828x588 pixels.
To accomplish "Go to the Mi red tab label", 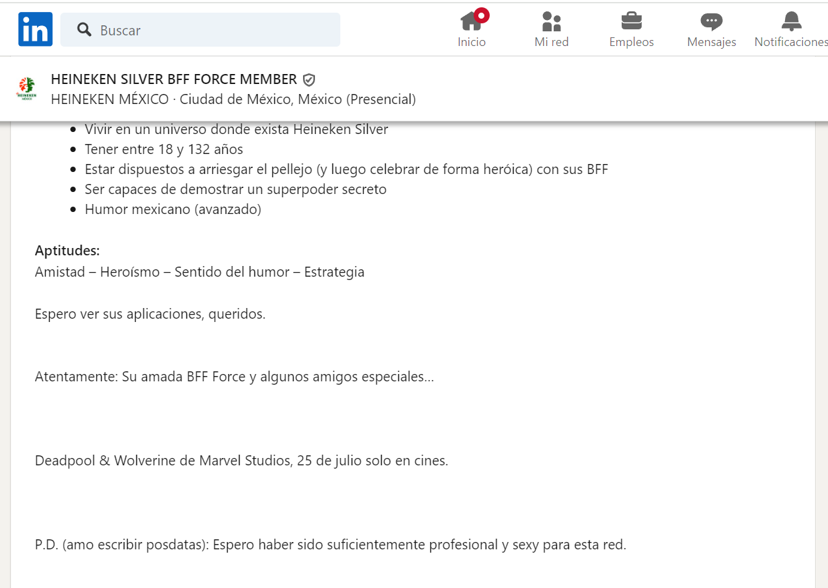I will 551,42.
